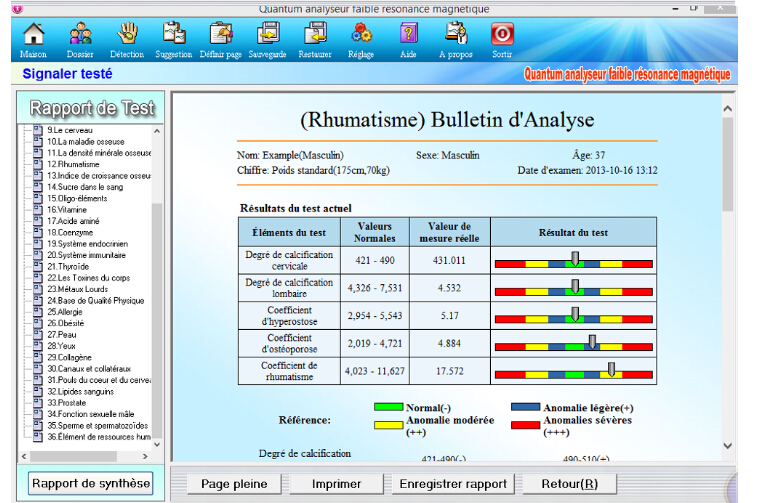The image size is (758, 503).
Task: Select 23.Métaux Lourds report
Action: 78,289
